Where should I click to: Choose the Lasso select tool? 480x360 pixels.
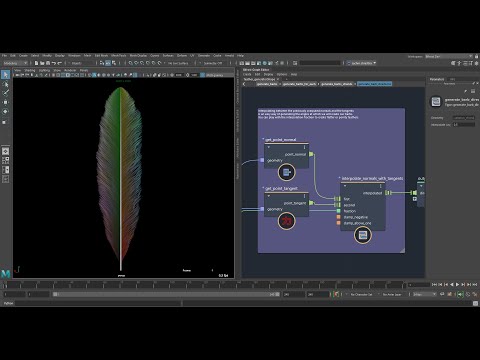5,84
